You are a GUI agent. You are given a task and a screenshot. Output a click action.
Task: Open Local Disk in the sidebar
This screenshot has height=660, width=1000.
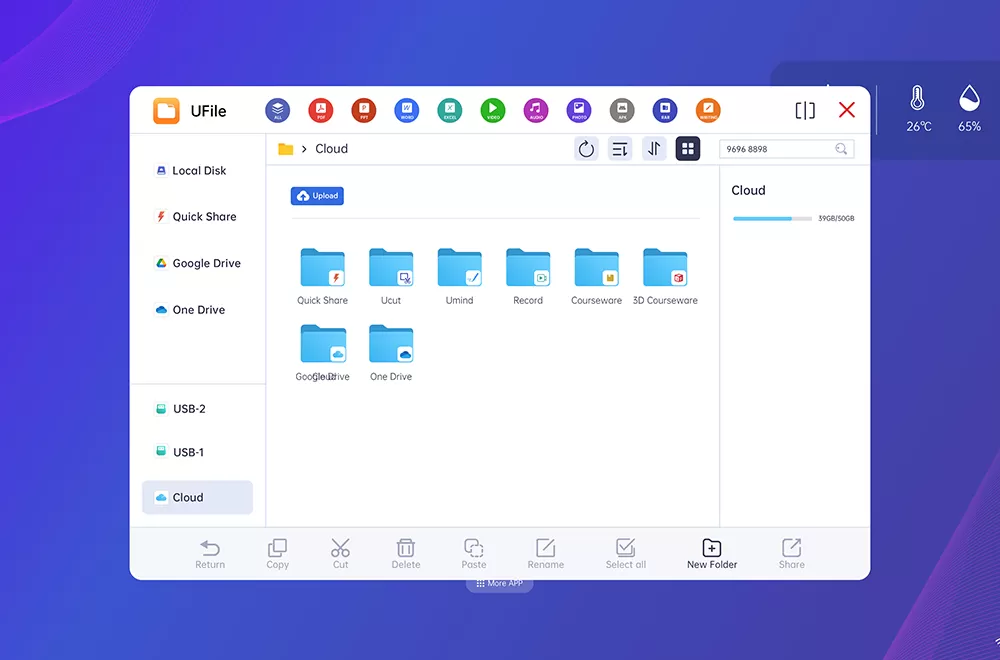[x=191, y=171]
